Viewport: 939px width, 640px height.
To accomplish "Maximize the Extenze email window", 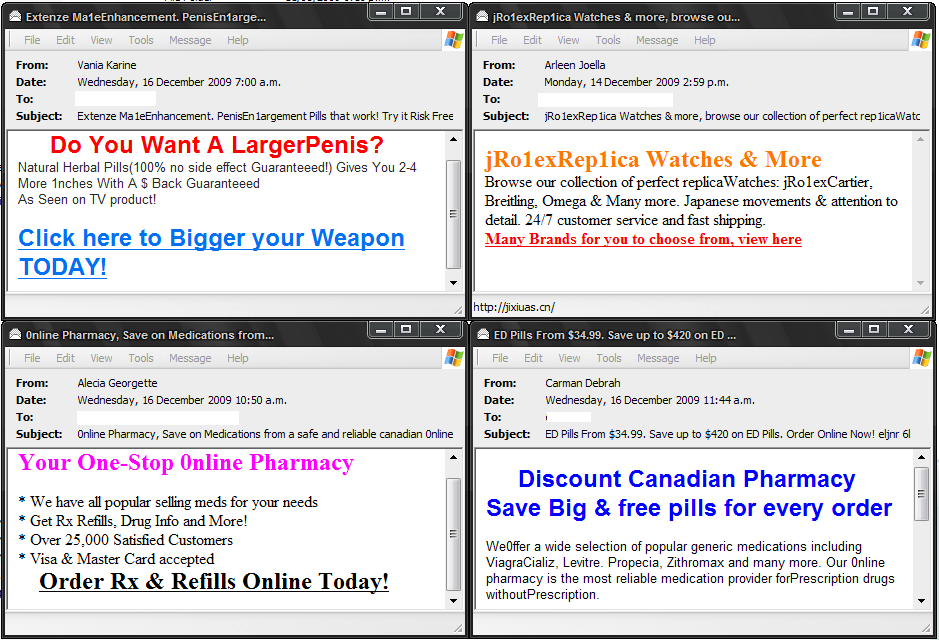I will tap(406, 11).
